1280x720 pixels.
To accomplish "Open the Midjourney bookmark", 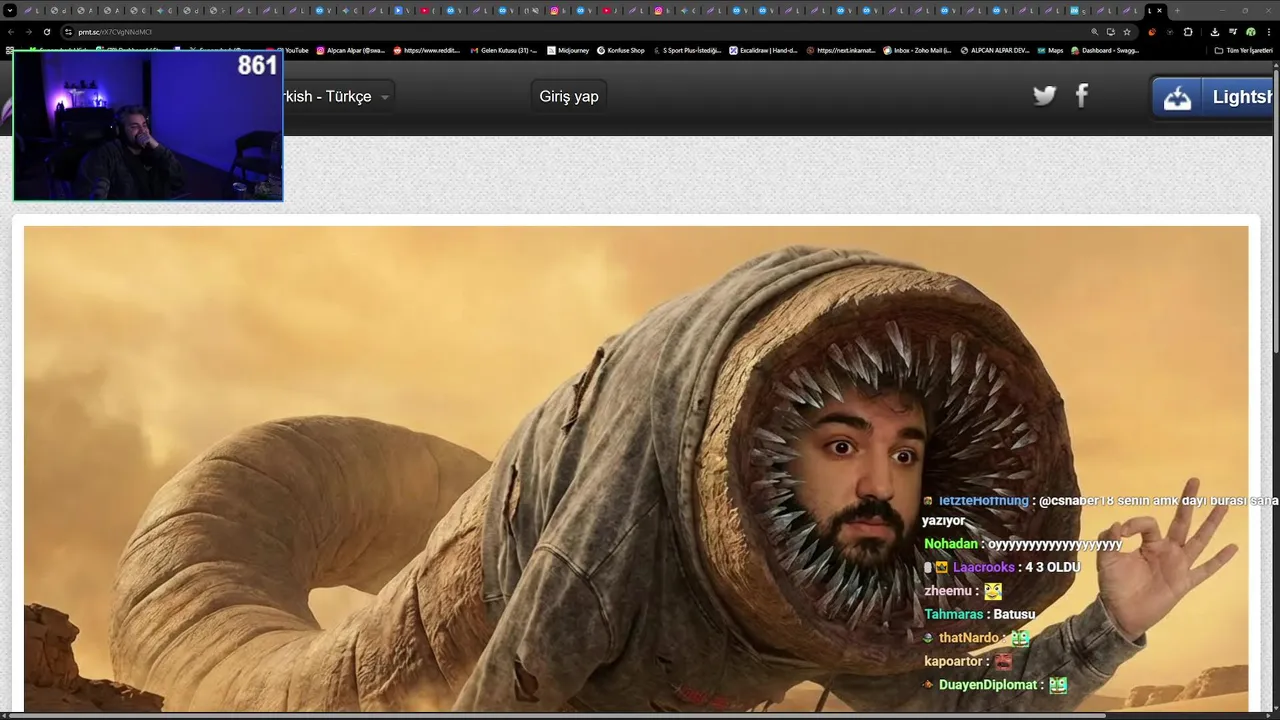I will click(568, 50).
